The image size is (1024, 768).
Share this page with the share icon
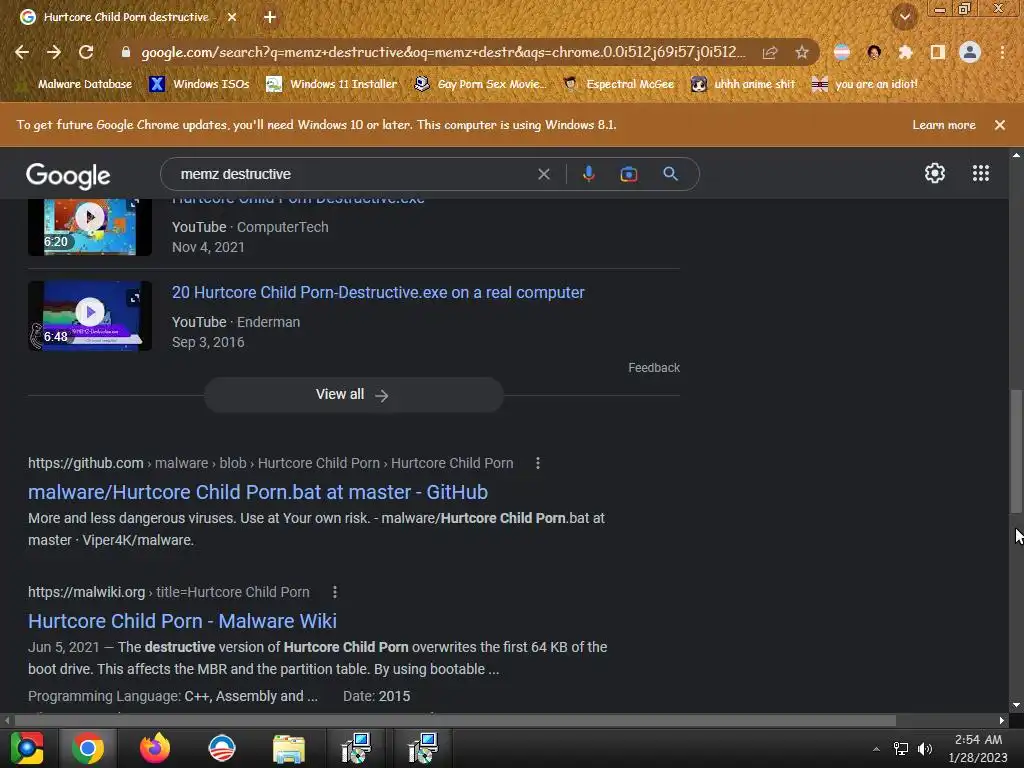coord(770,52)
